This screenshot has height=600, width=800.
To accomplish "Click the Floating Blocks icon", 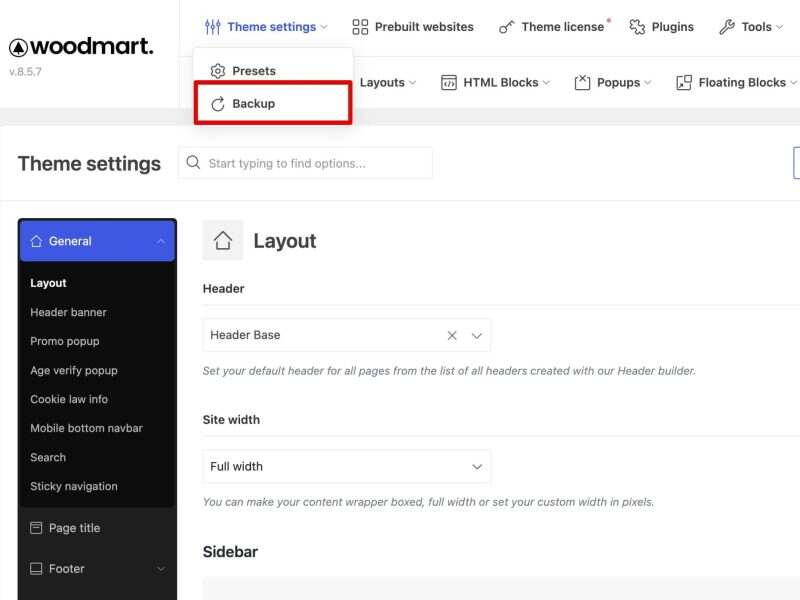I will [x=684, y=82].
